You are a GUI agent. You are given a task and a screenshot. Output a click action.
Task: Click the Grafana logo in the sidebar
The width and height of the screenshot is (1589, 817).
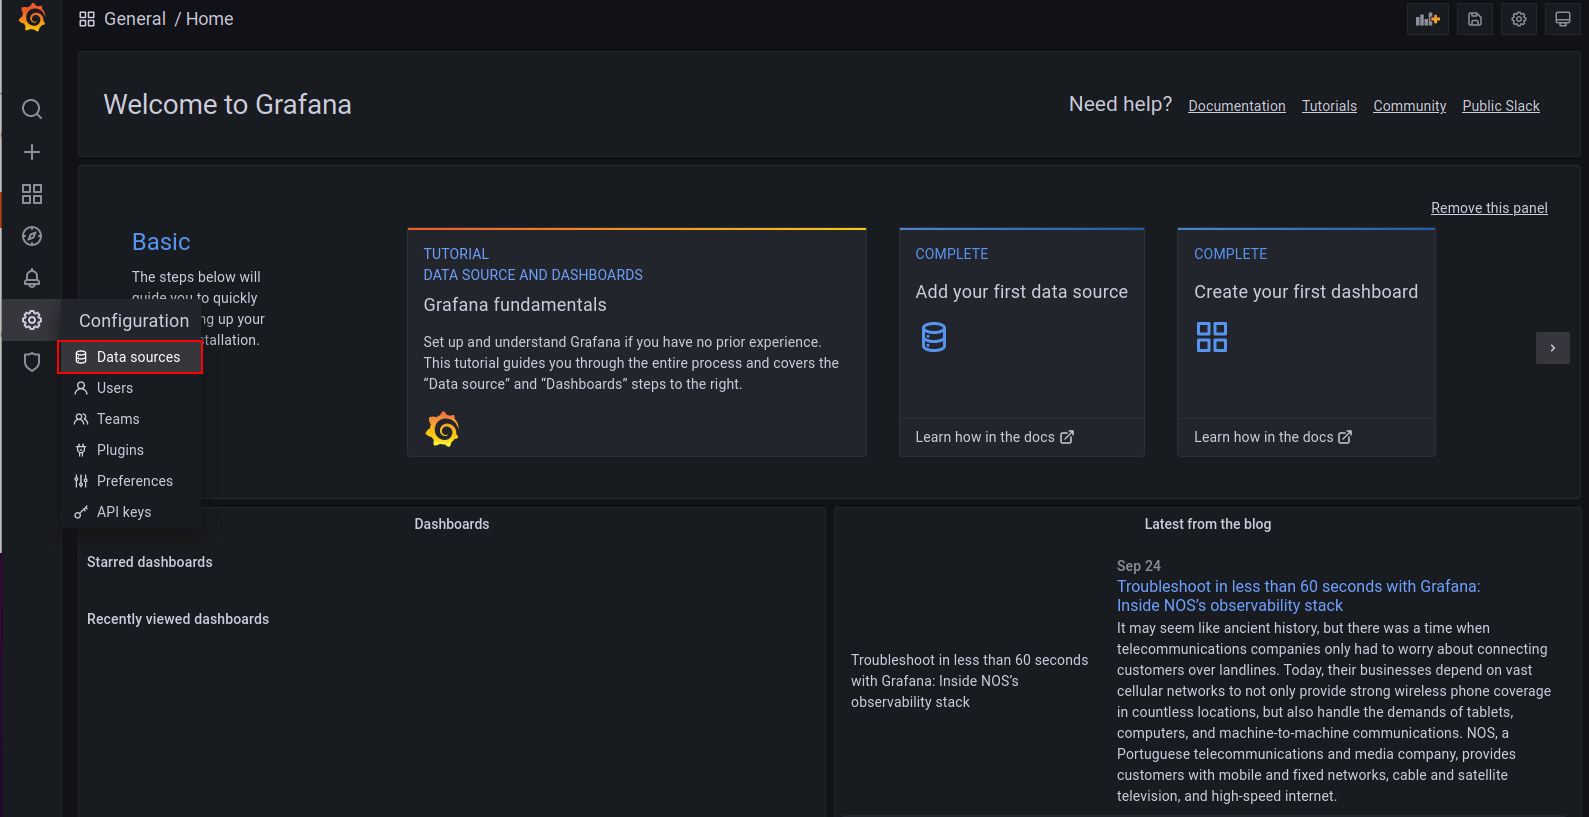click(x=32, y=18)
